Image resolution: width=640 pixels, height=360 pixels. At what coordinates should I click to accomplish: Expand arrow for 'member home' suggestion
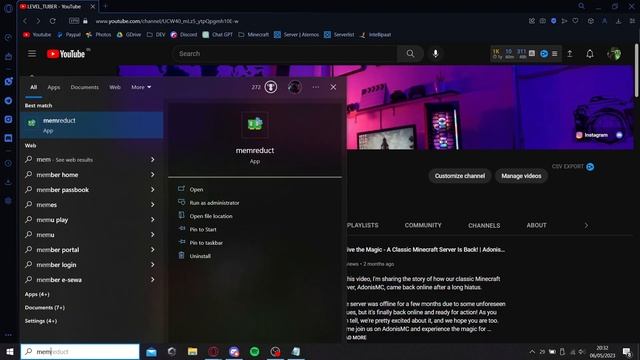click(x=153, y=175)
